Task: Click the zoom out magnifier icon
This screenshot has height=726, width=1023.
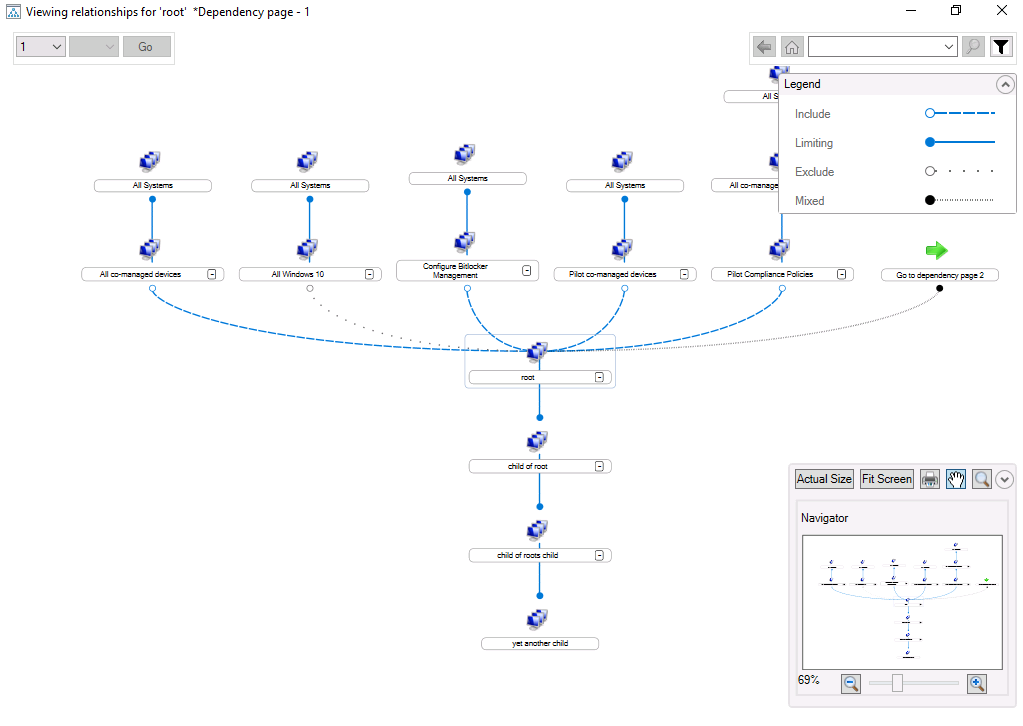Action: [x=851, y=684]
